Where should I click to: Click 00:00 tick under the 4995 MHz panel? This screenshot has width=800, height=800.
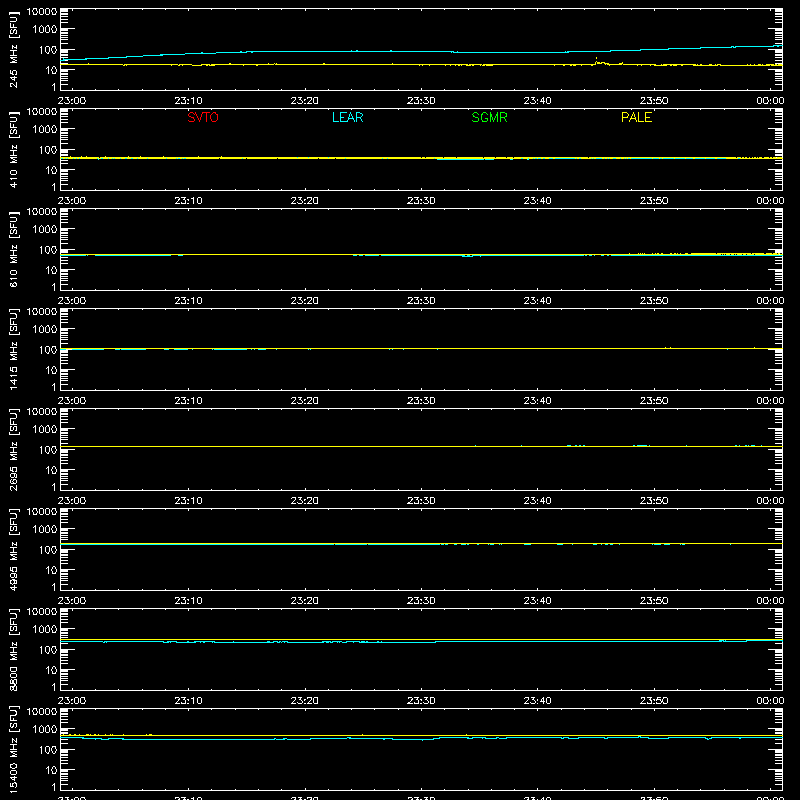pyautogui.click(x=770, y=601)
